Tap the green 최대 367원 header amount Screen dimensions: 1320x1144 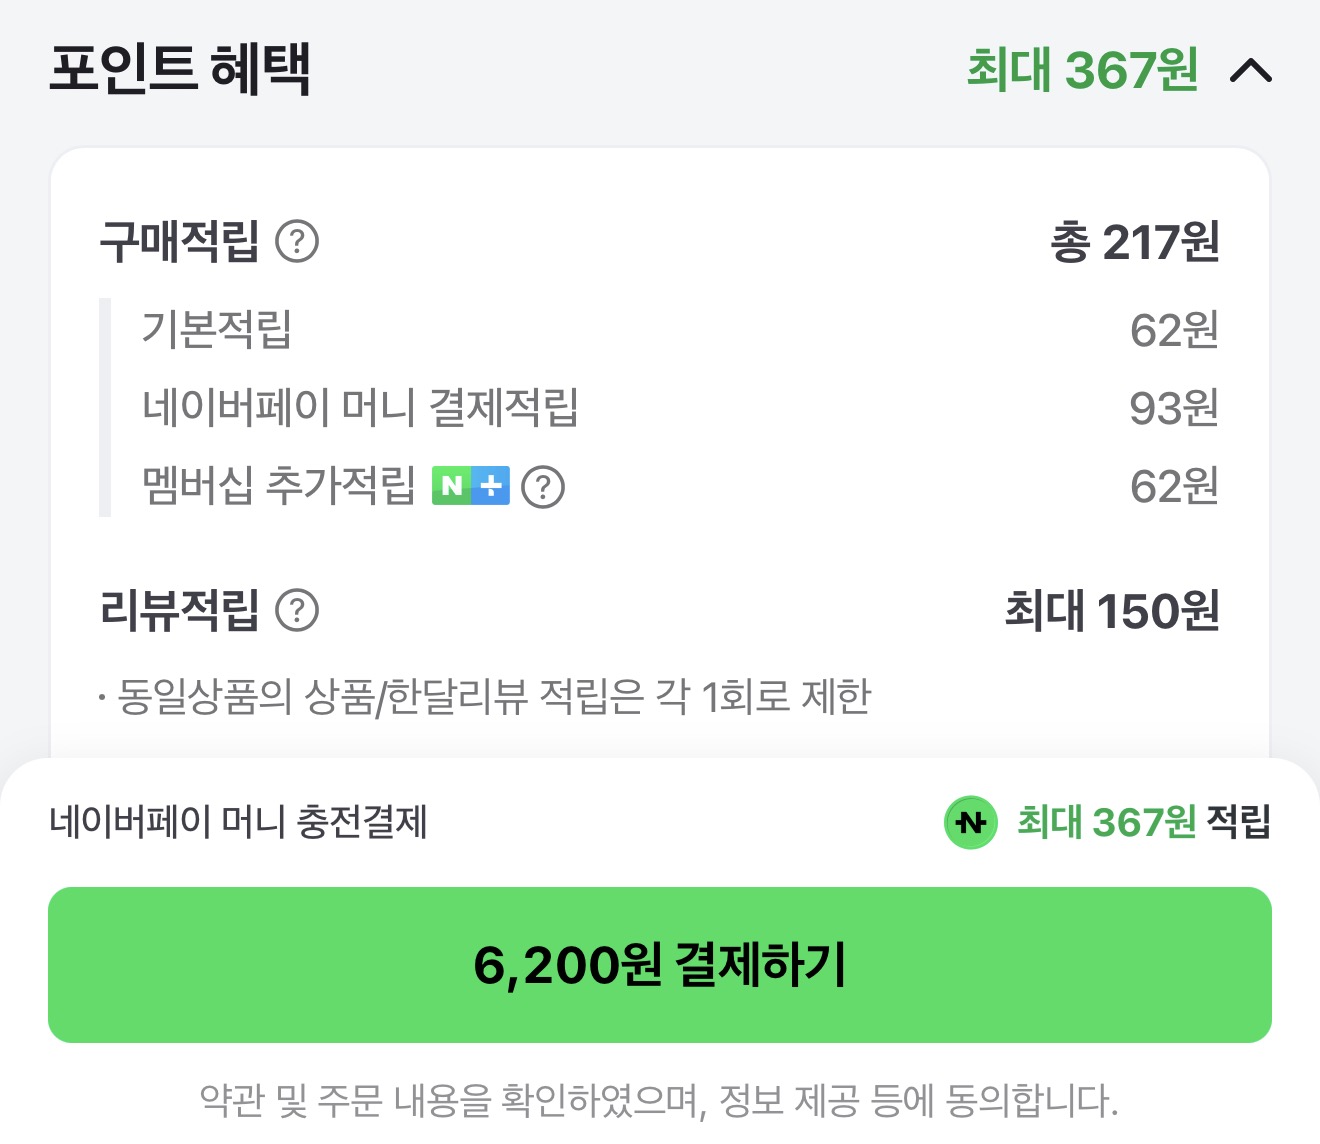point(1082,70)
